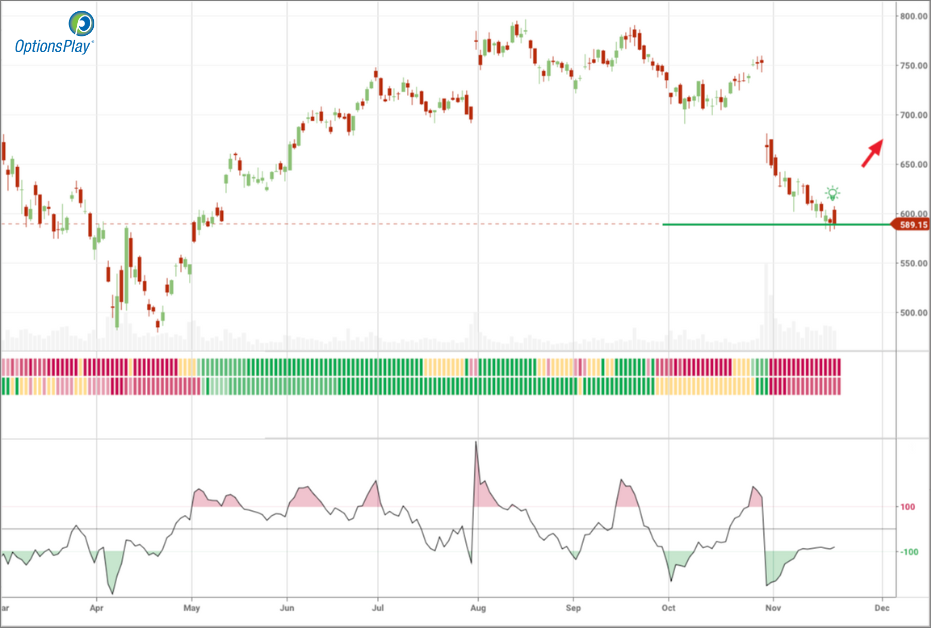Image resolution: width=931 pixels, height=628 pixels.
Task: Select the red upward arrow annotation
Action: click(871, 153)
